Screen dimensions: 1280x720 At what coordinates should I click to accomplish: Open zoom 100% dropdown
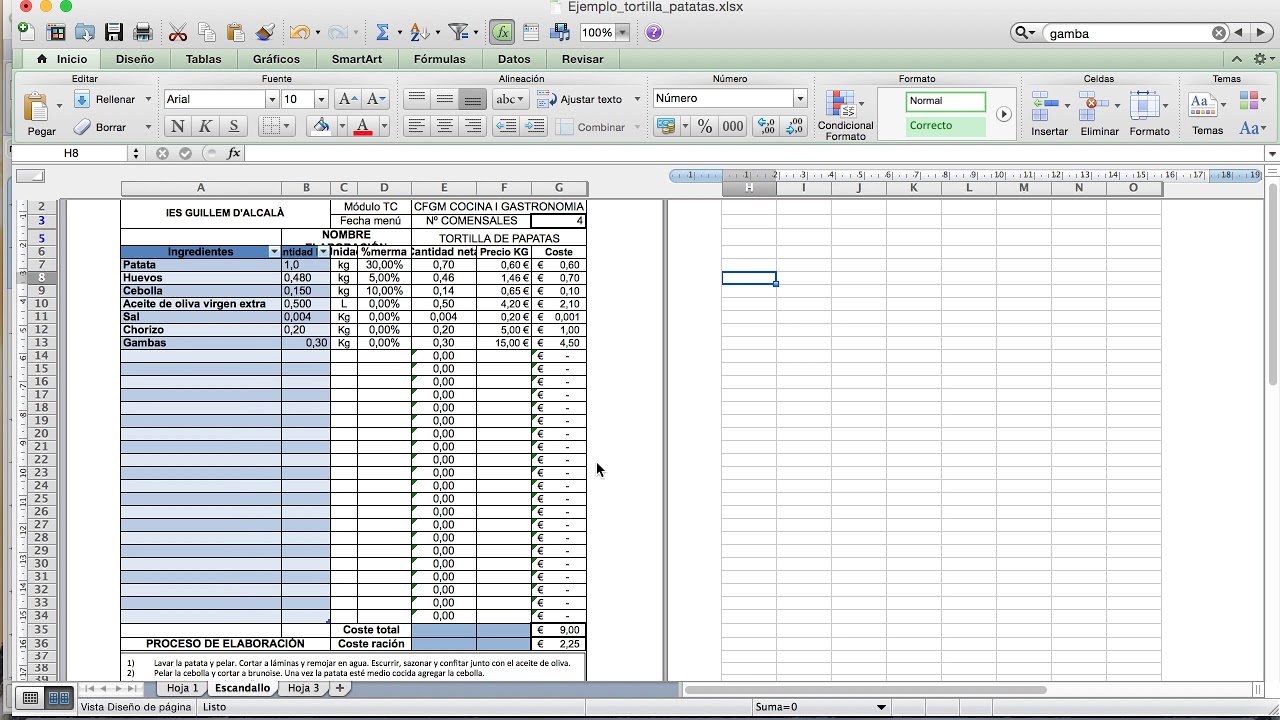[x=622, y=33]
